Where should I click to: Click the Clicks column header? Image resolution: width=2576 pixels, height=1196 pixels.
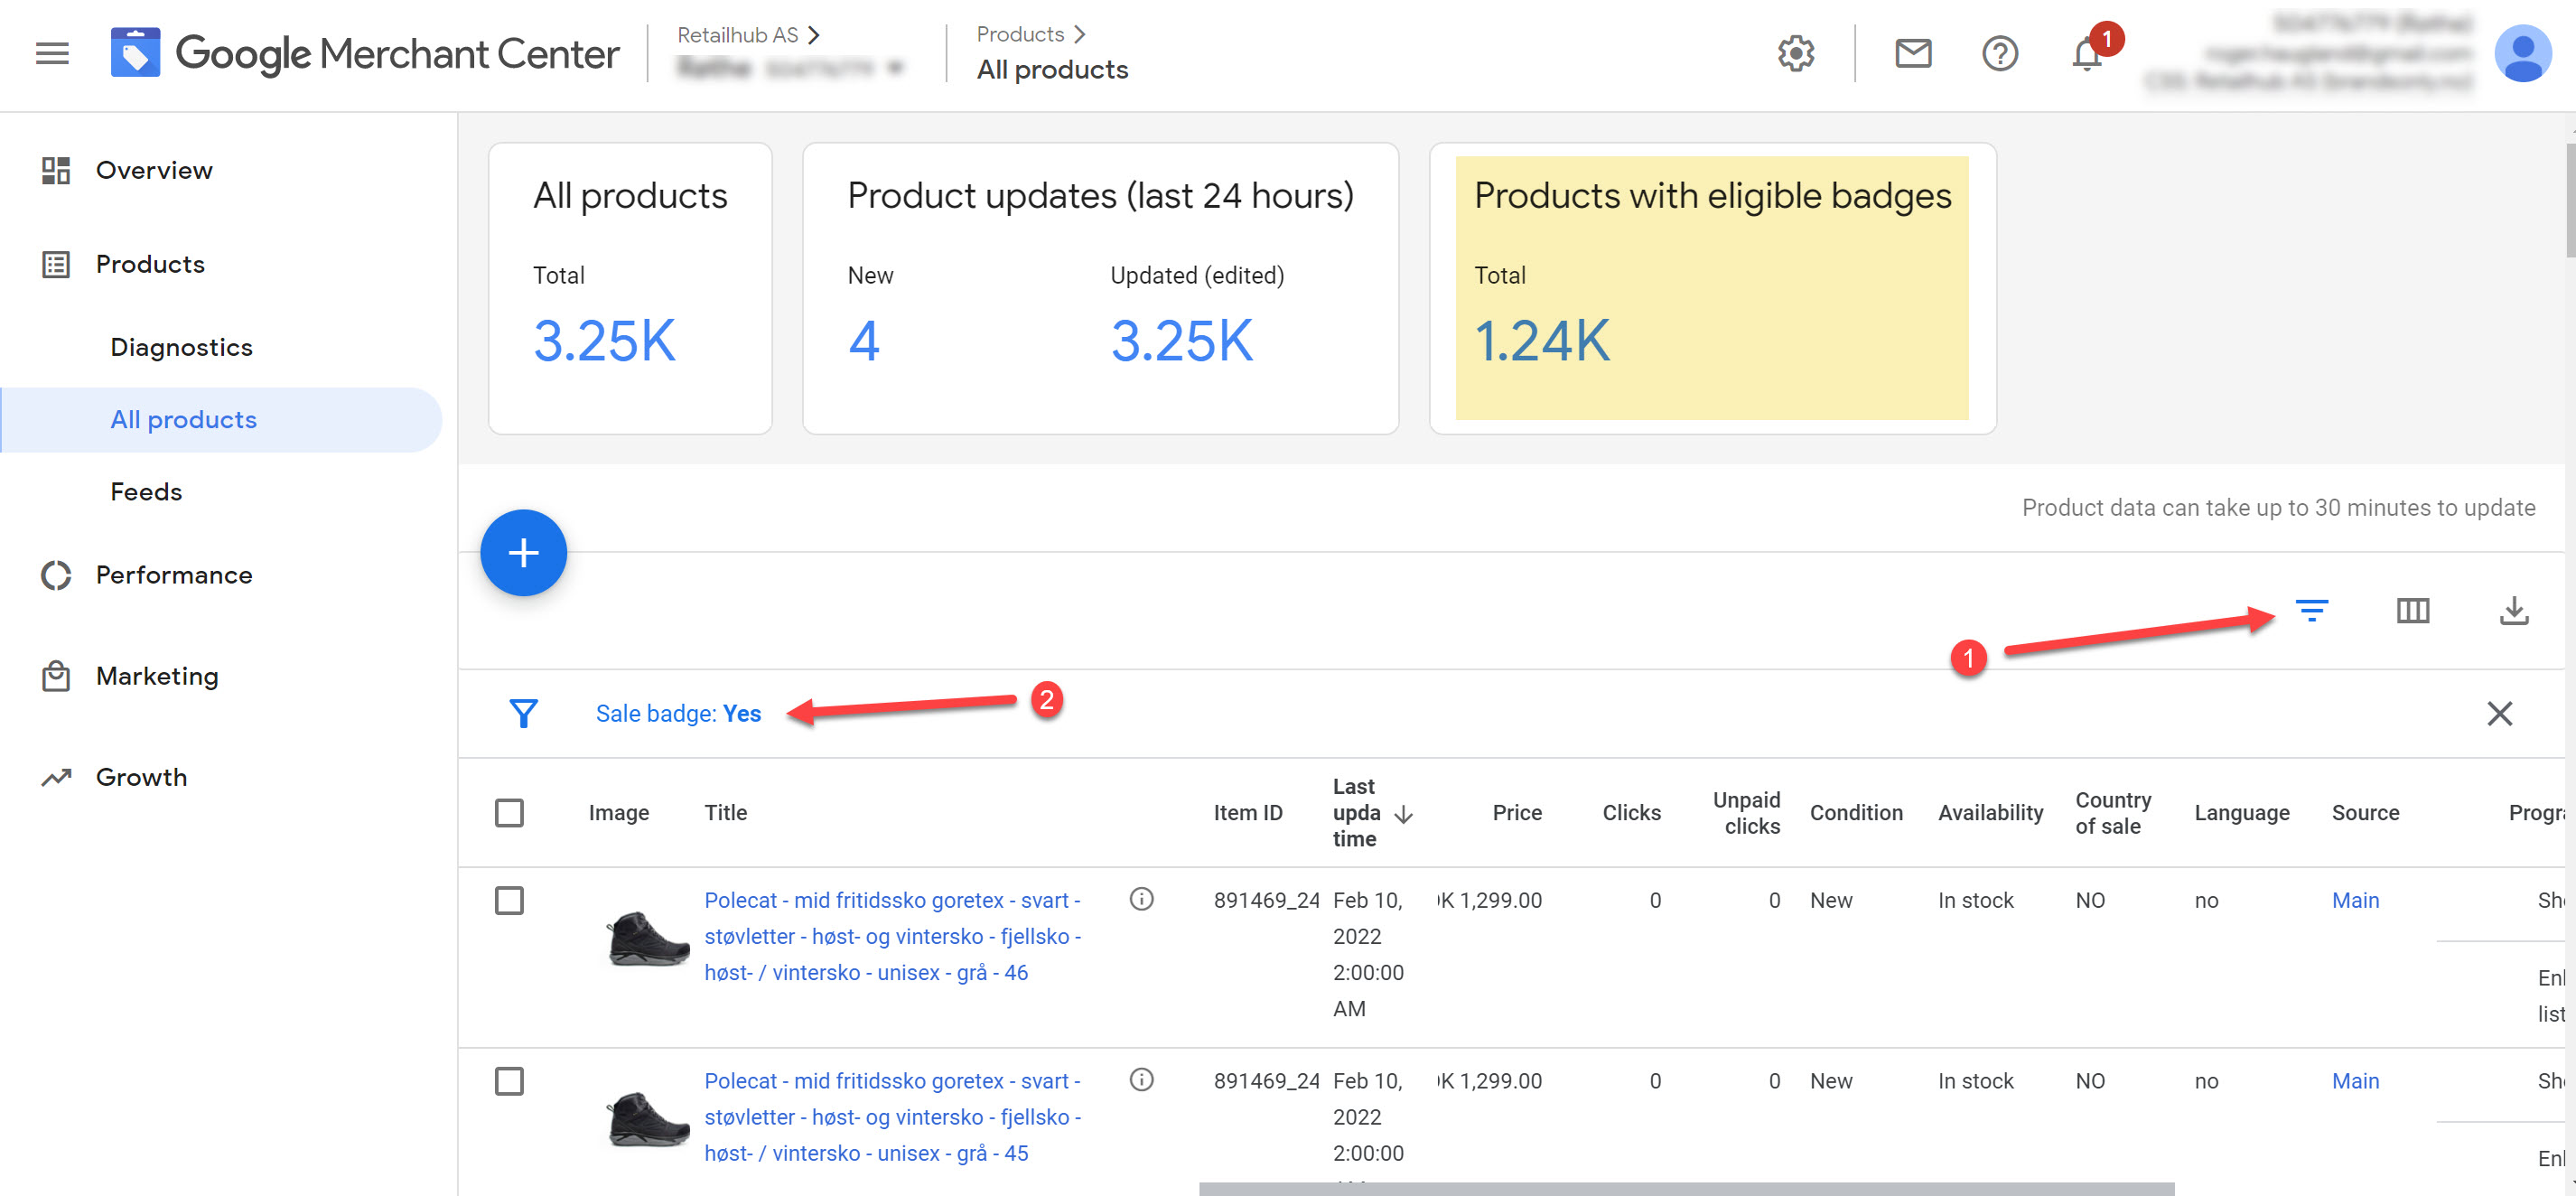pyautogui.click(x=1631, y=813)
